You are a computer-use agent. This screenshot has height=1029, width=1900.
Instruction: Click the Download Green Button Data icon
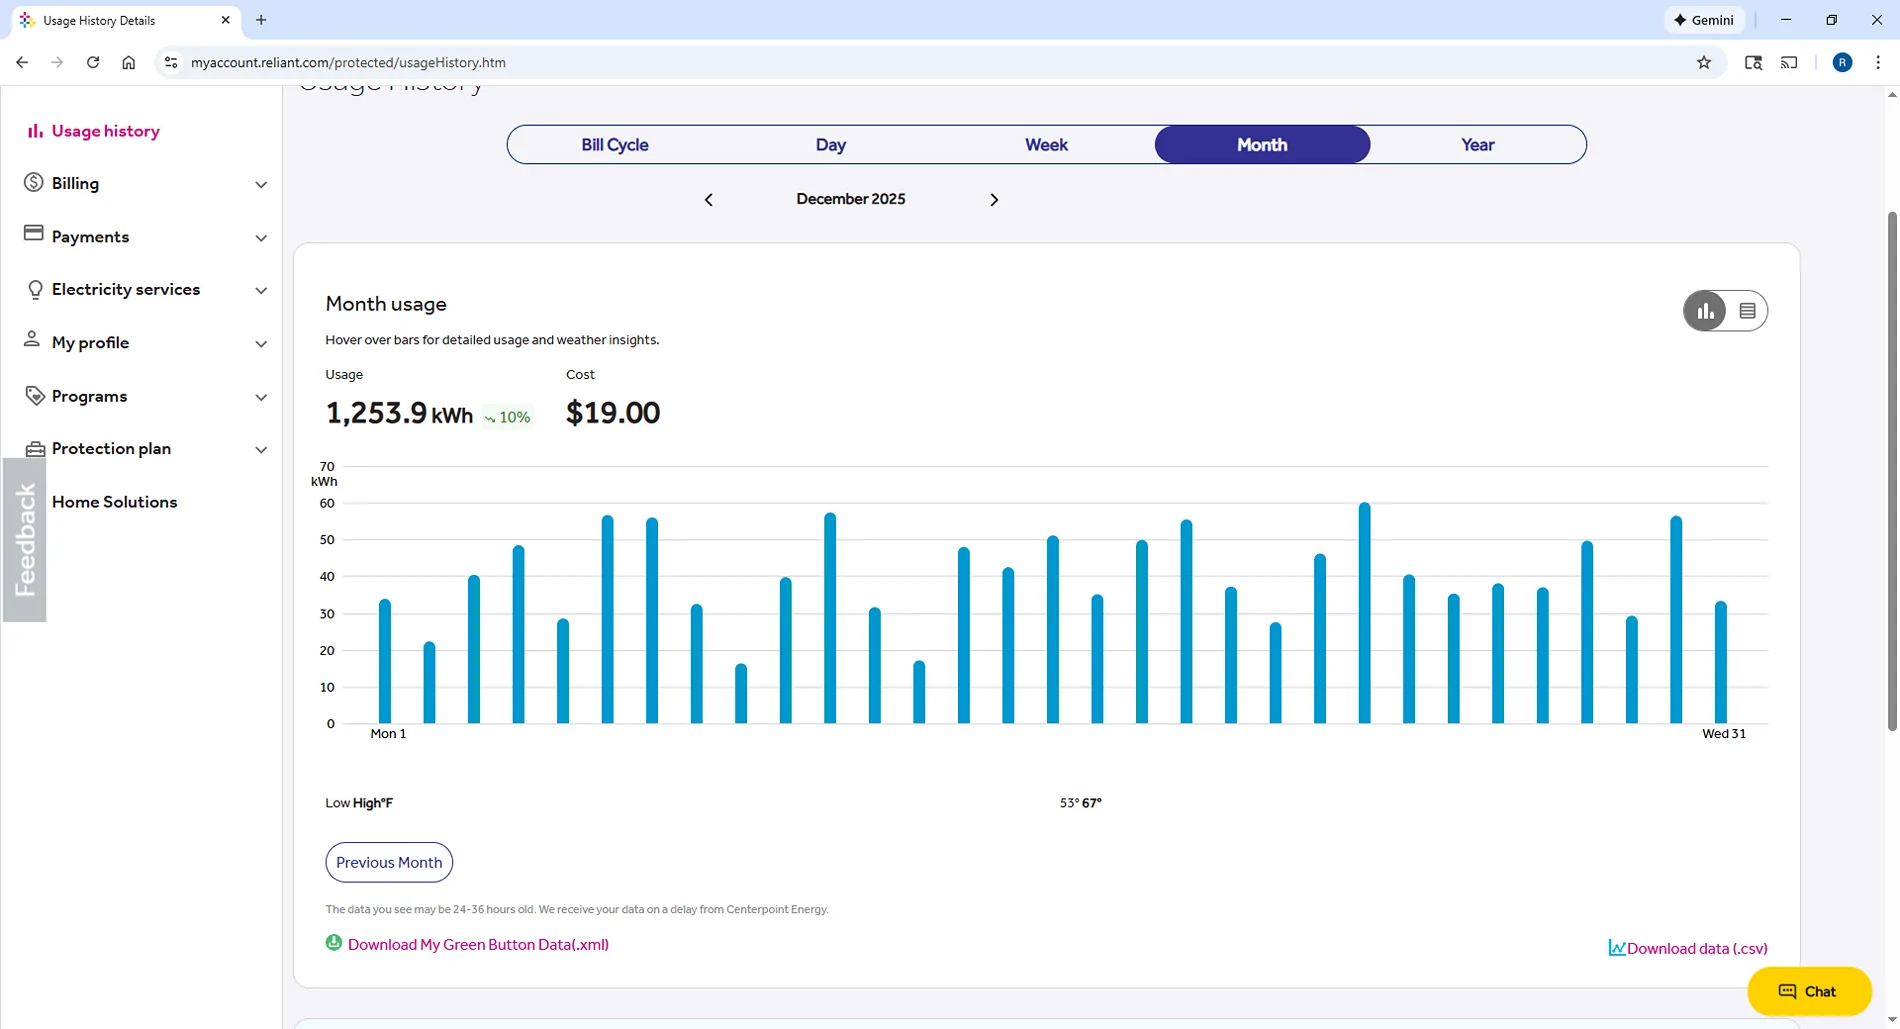(x=334, y=943)
